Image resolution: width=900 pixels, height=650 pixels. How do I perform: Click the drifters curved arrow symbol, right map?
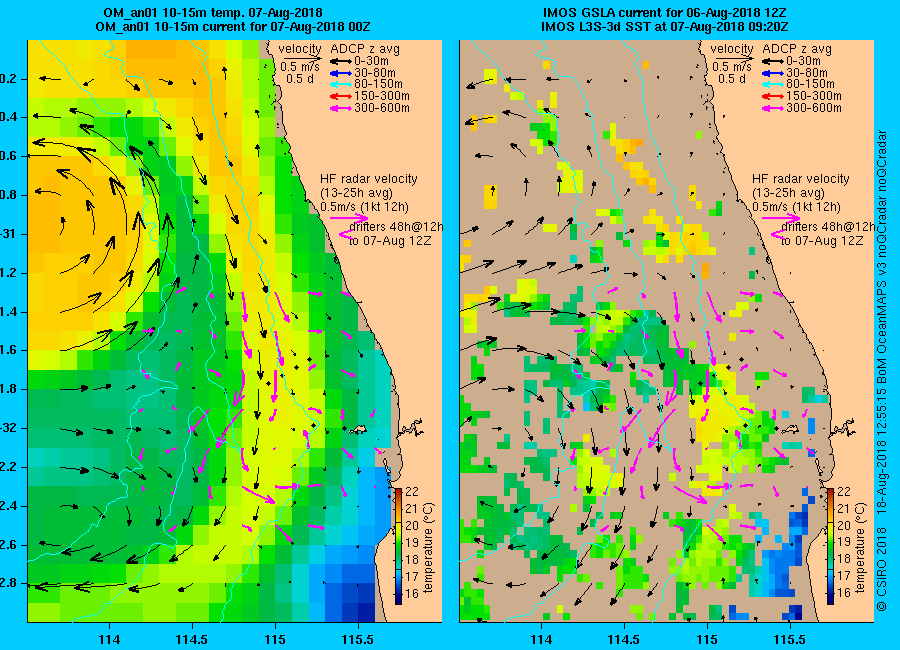(x=777, y=232)
